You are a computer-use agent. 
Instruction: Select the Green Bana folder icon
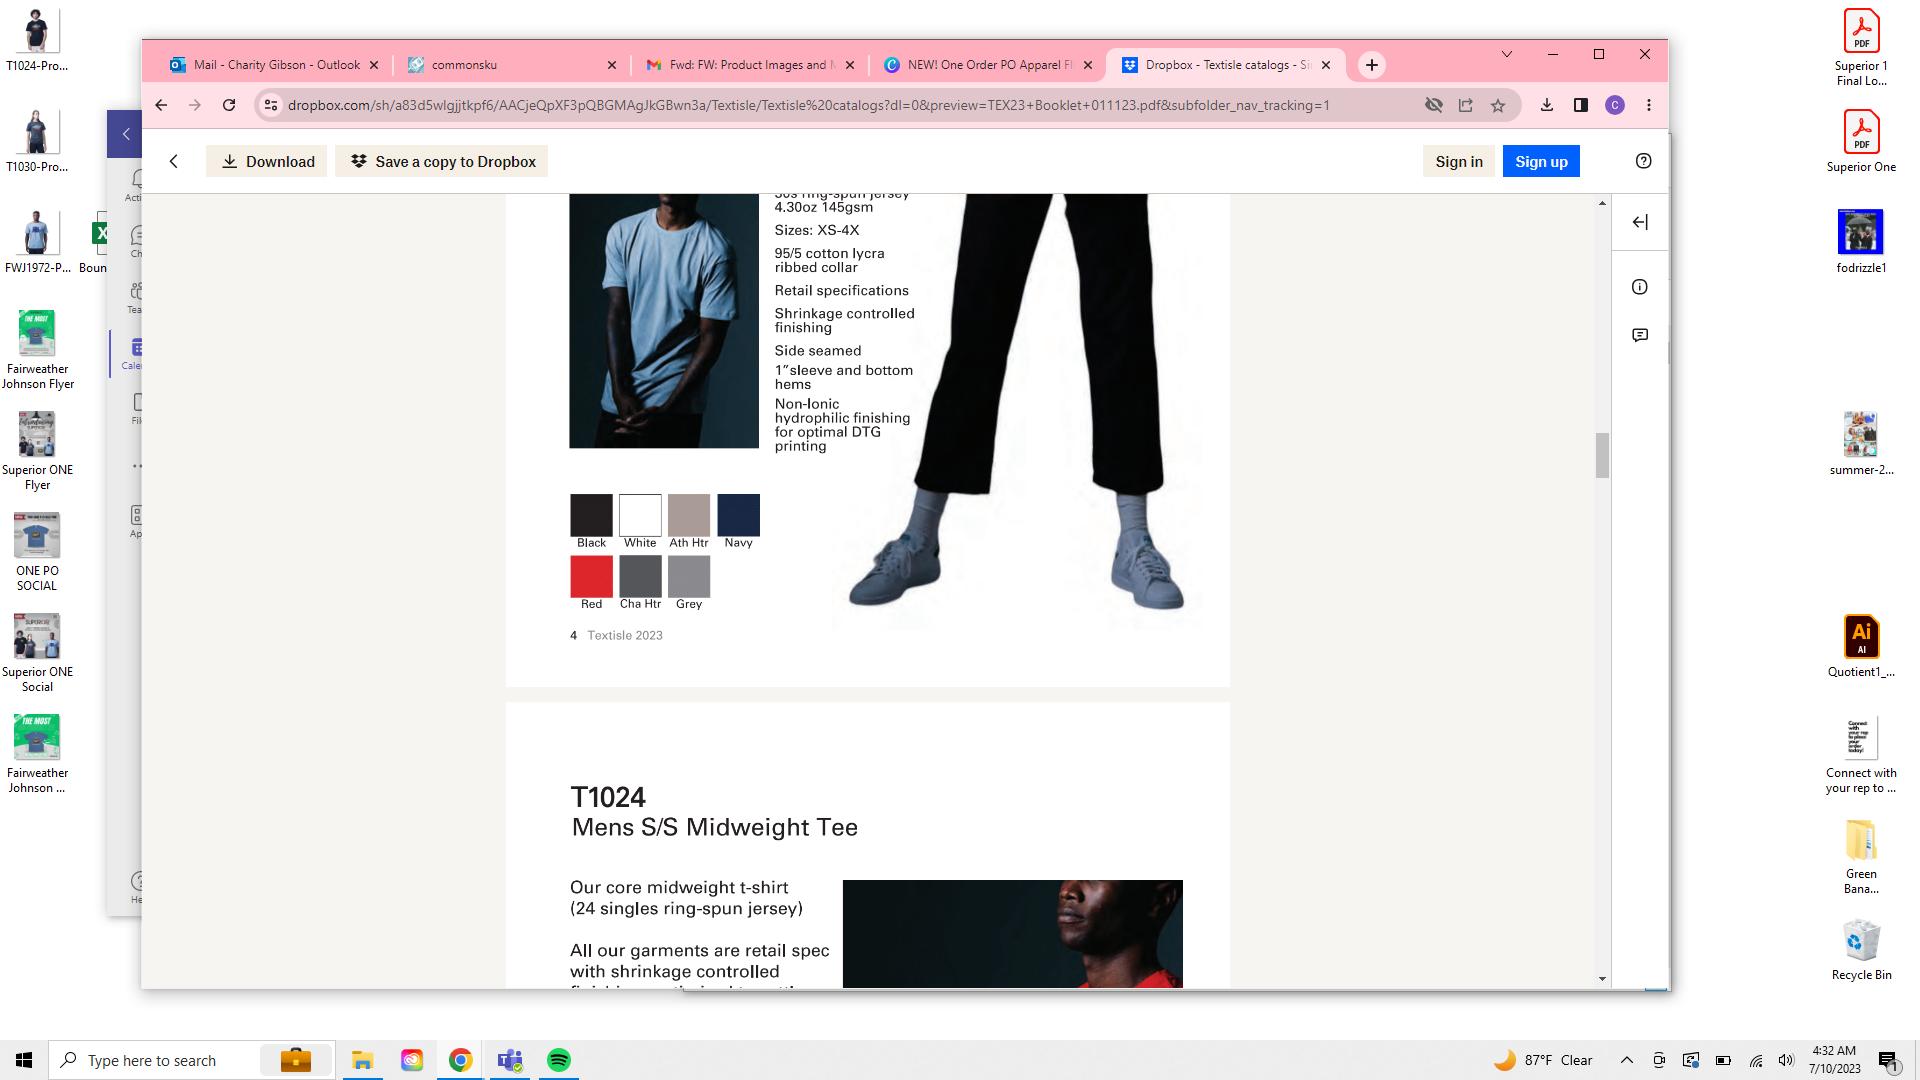click(x=1861, y=856)
